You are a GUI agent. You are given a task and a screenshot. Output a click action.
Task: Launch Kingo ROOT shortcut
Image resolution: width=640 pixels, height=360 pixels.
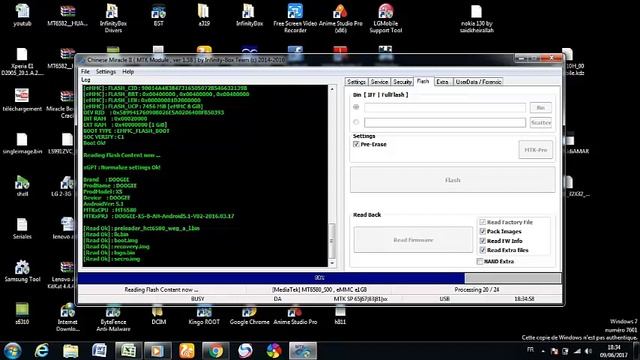click(x=204, y=316)
